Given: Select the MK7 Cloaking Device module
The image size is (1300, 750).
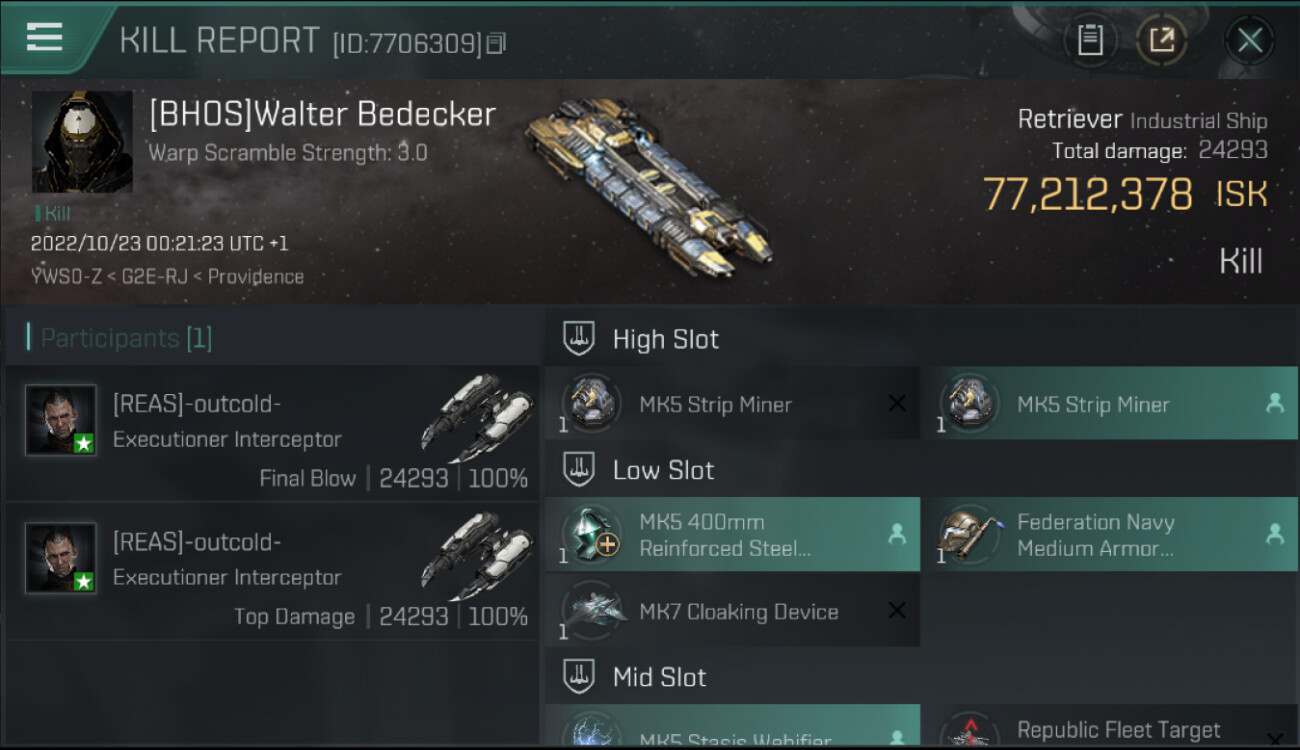Looking at the screenshot, I should (732, 611).
